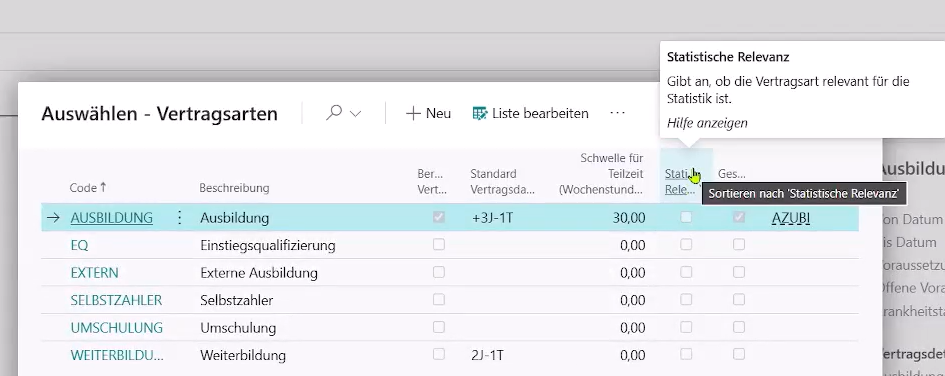Select the EXTERN contract type
The image size is (945, 376).
click(x=95, y=272)
